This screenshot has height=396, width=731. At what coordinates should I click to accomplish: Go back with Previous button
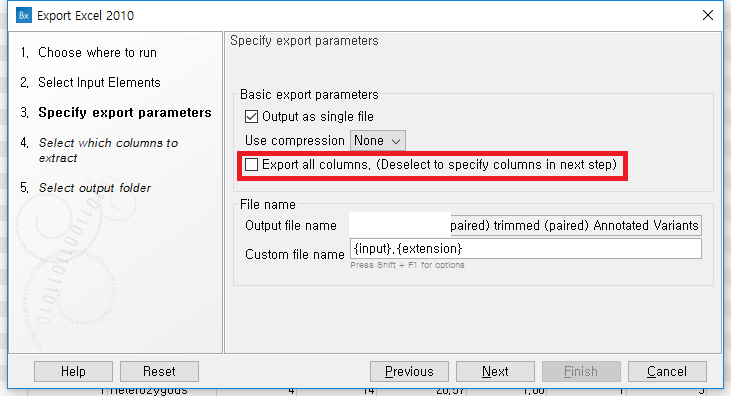[409, 371]
